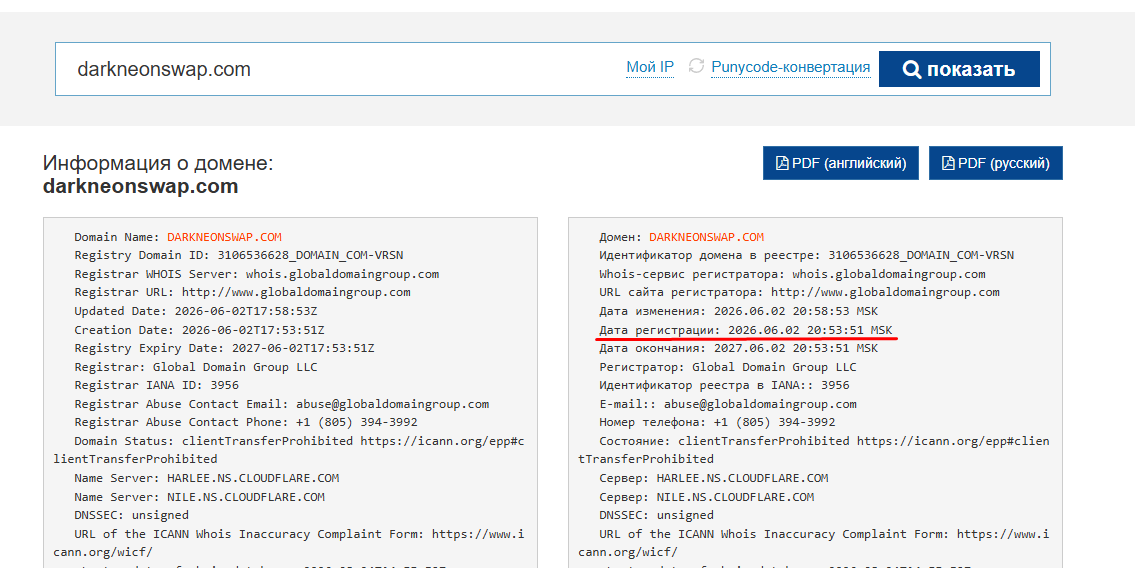Click the Состояние: clientTransferProhibited line
1135x568 pixels.
coord(814,449)
